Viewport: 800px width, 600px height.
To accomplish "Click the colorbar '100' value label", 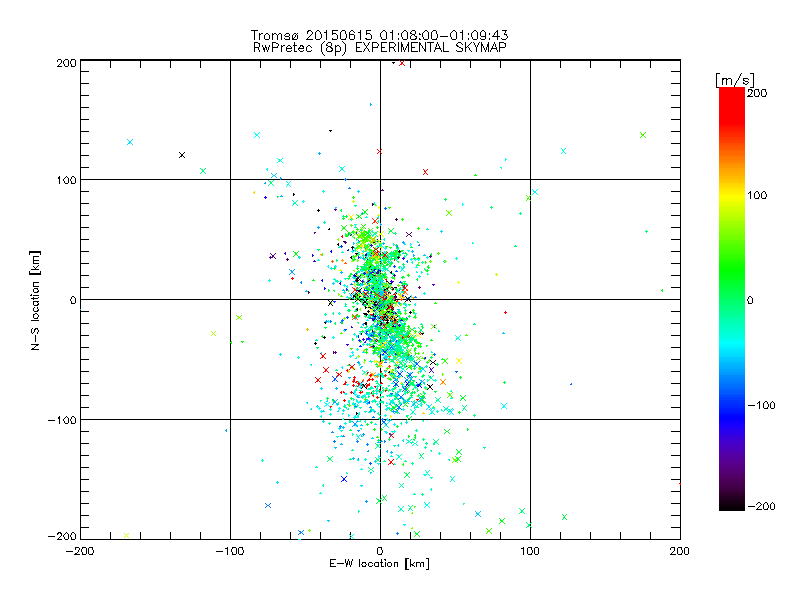I will click(x=757, y=195).
